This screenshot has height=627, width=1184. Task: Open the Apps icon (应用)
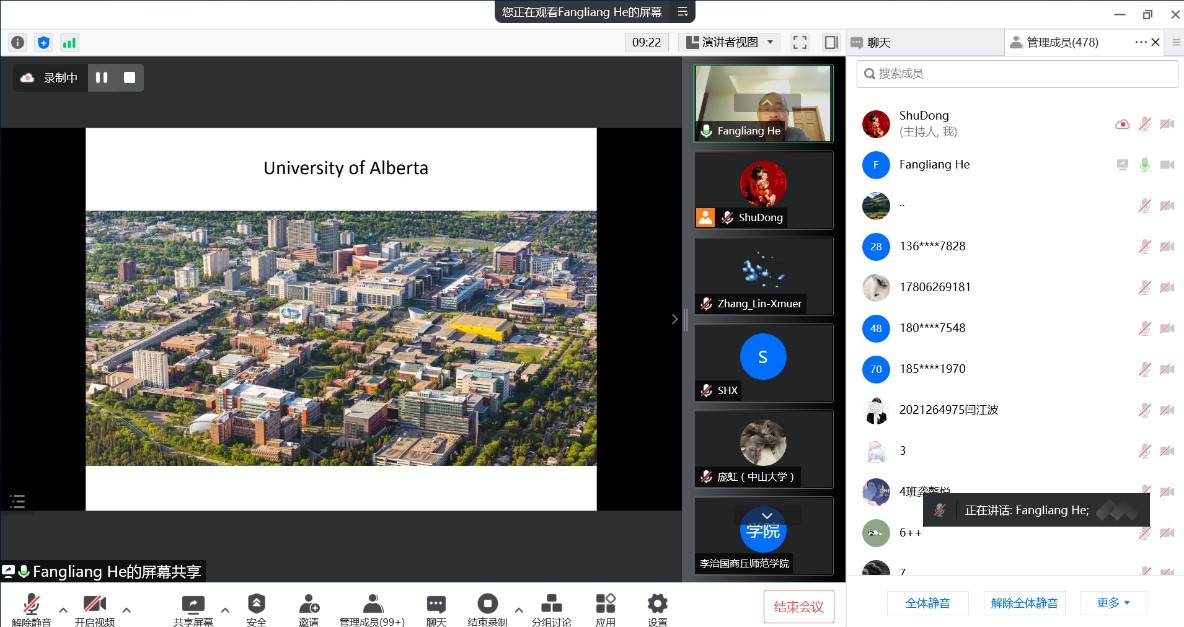pos(605,608)
